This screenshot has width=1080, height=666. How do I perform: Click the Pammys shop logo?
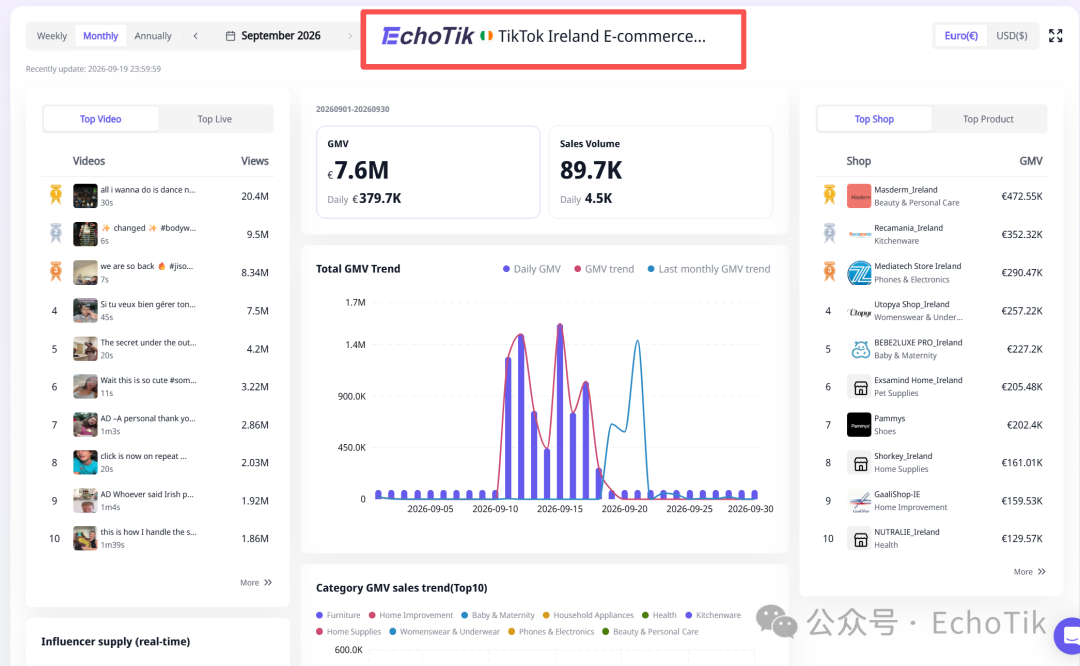point(859,425)
